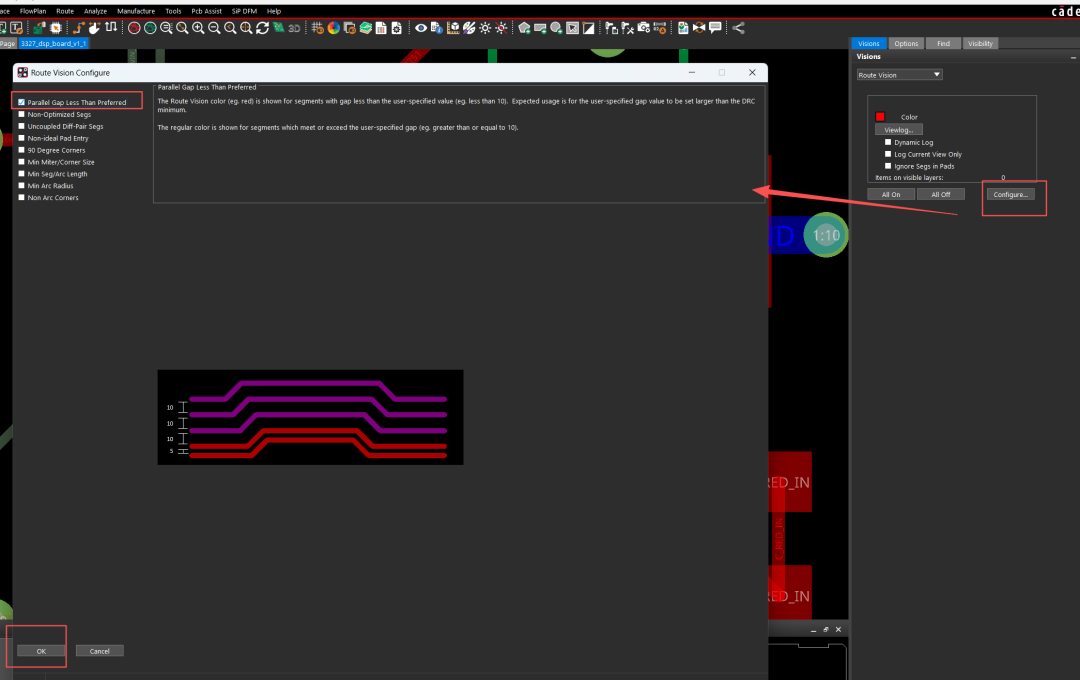Click the share icon in toolbar
Image resolution: width=1080 pixels, height=680 pixels.
tap(739, 28)
